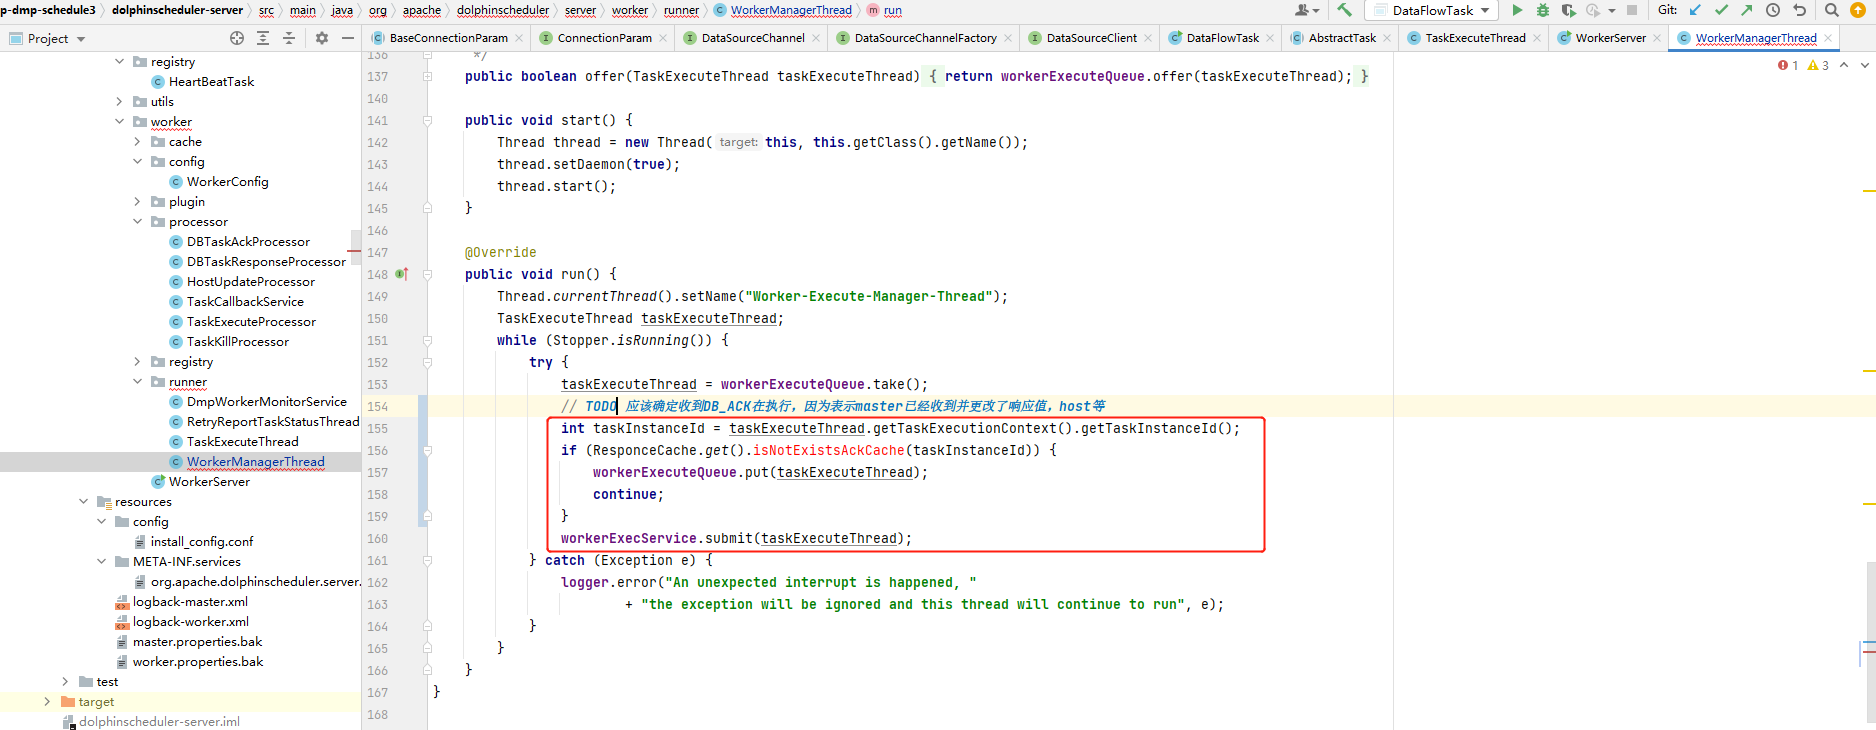Select worker.properties.bak file
This screenshot has height=730, width=1876.
(x=197, y=661)
